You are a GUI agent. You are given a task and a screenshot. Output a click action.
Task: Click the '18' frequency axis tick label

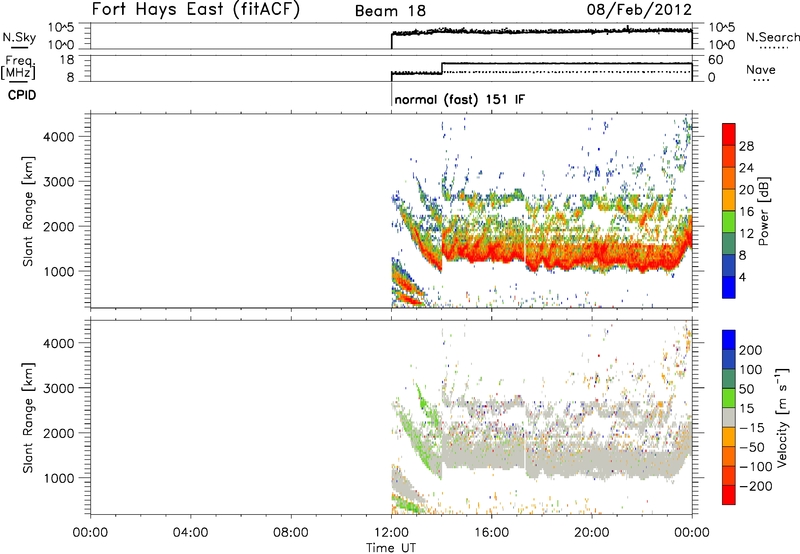(x=67, y=60)
